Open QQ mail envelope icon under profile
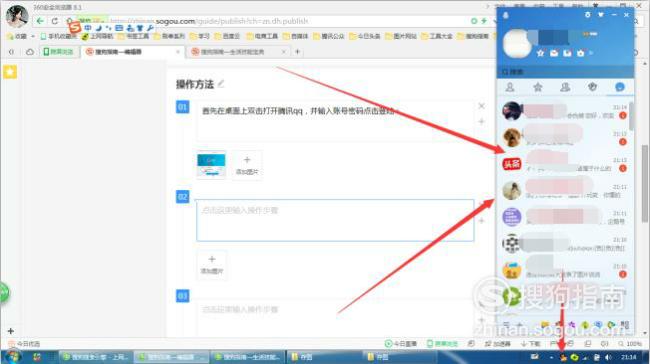Image resolution: width=650 pixels, height=364 pixels. click(x=554, y=53)
